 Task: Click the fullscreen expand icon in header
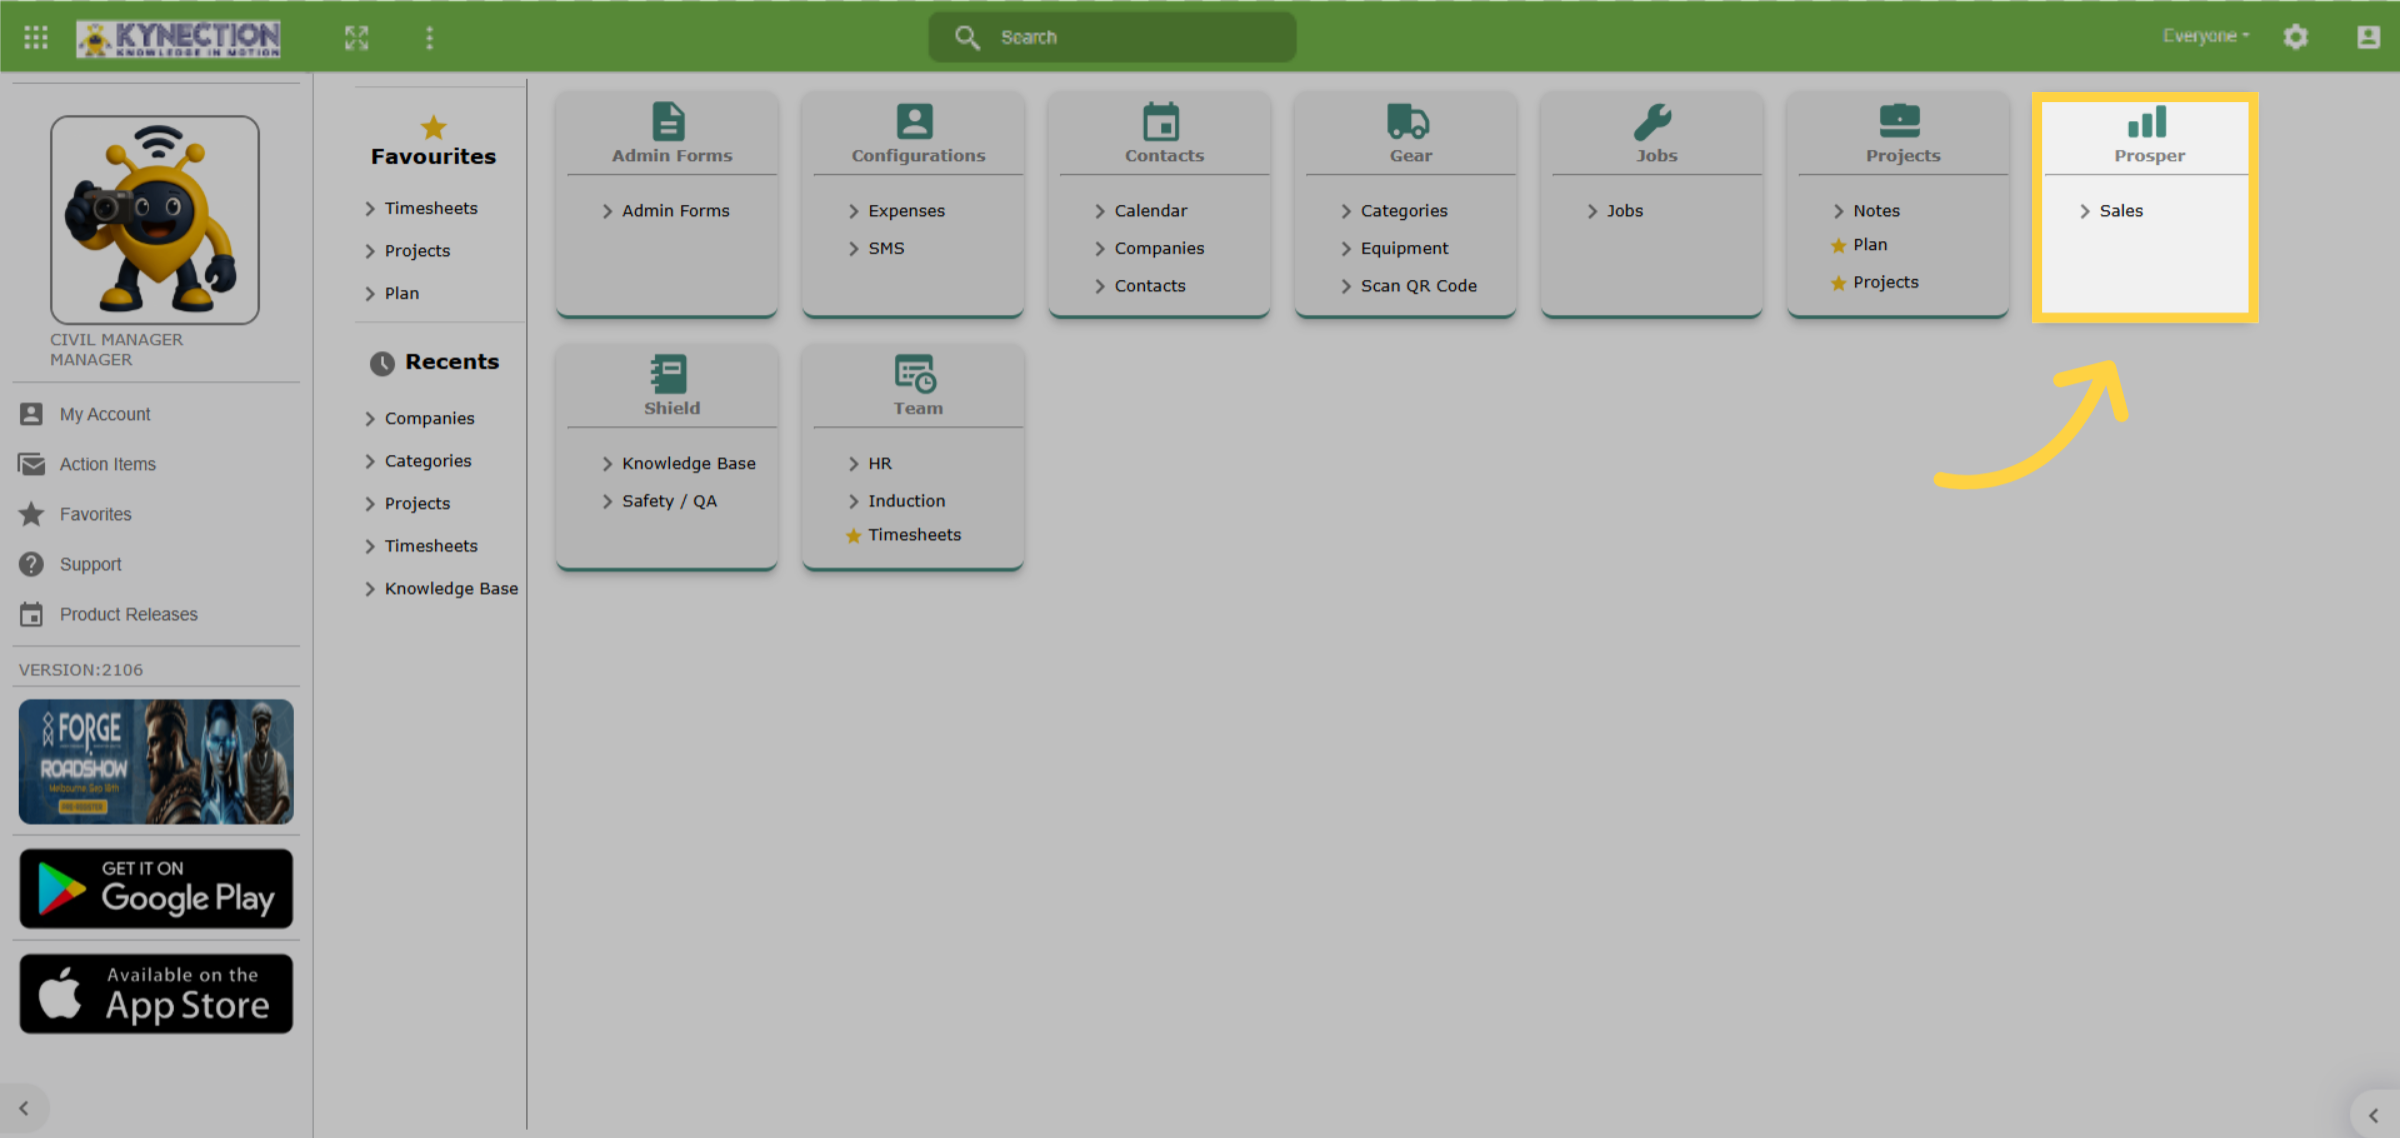pos(357,38)
